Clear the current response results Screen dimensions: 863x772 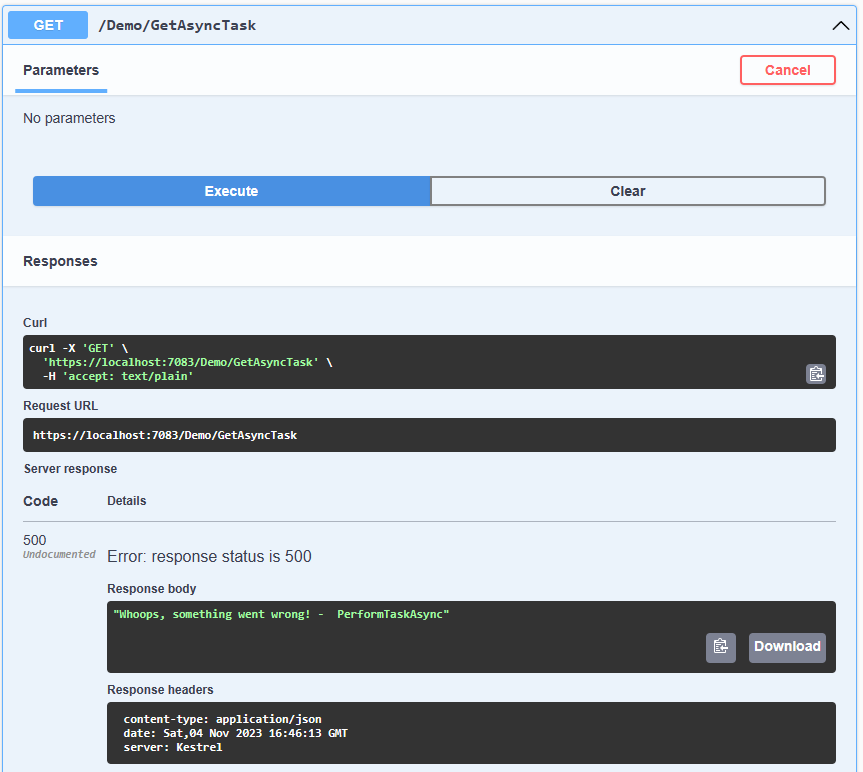click(628, 191)
